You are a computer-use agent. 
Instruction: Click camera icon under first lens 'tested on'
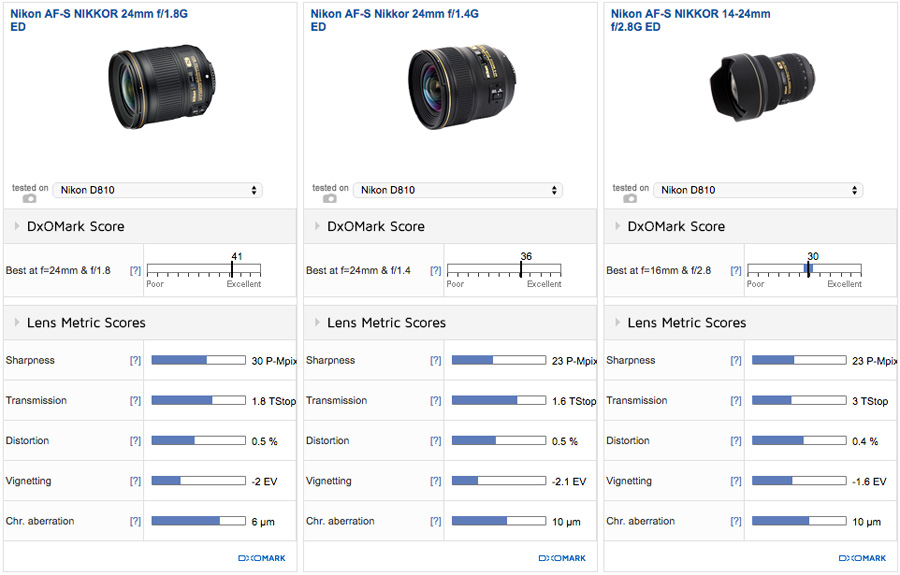pyautogui.click(x=29, y=198)
